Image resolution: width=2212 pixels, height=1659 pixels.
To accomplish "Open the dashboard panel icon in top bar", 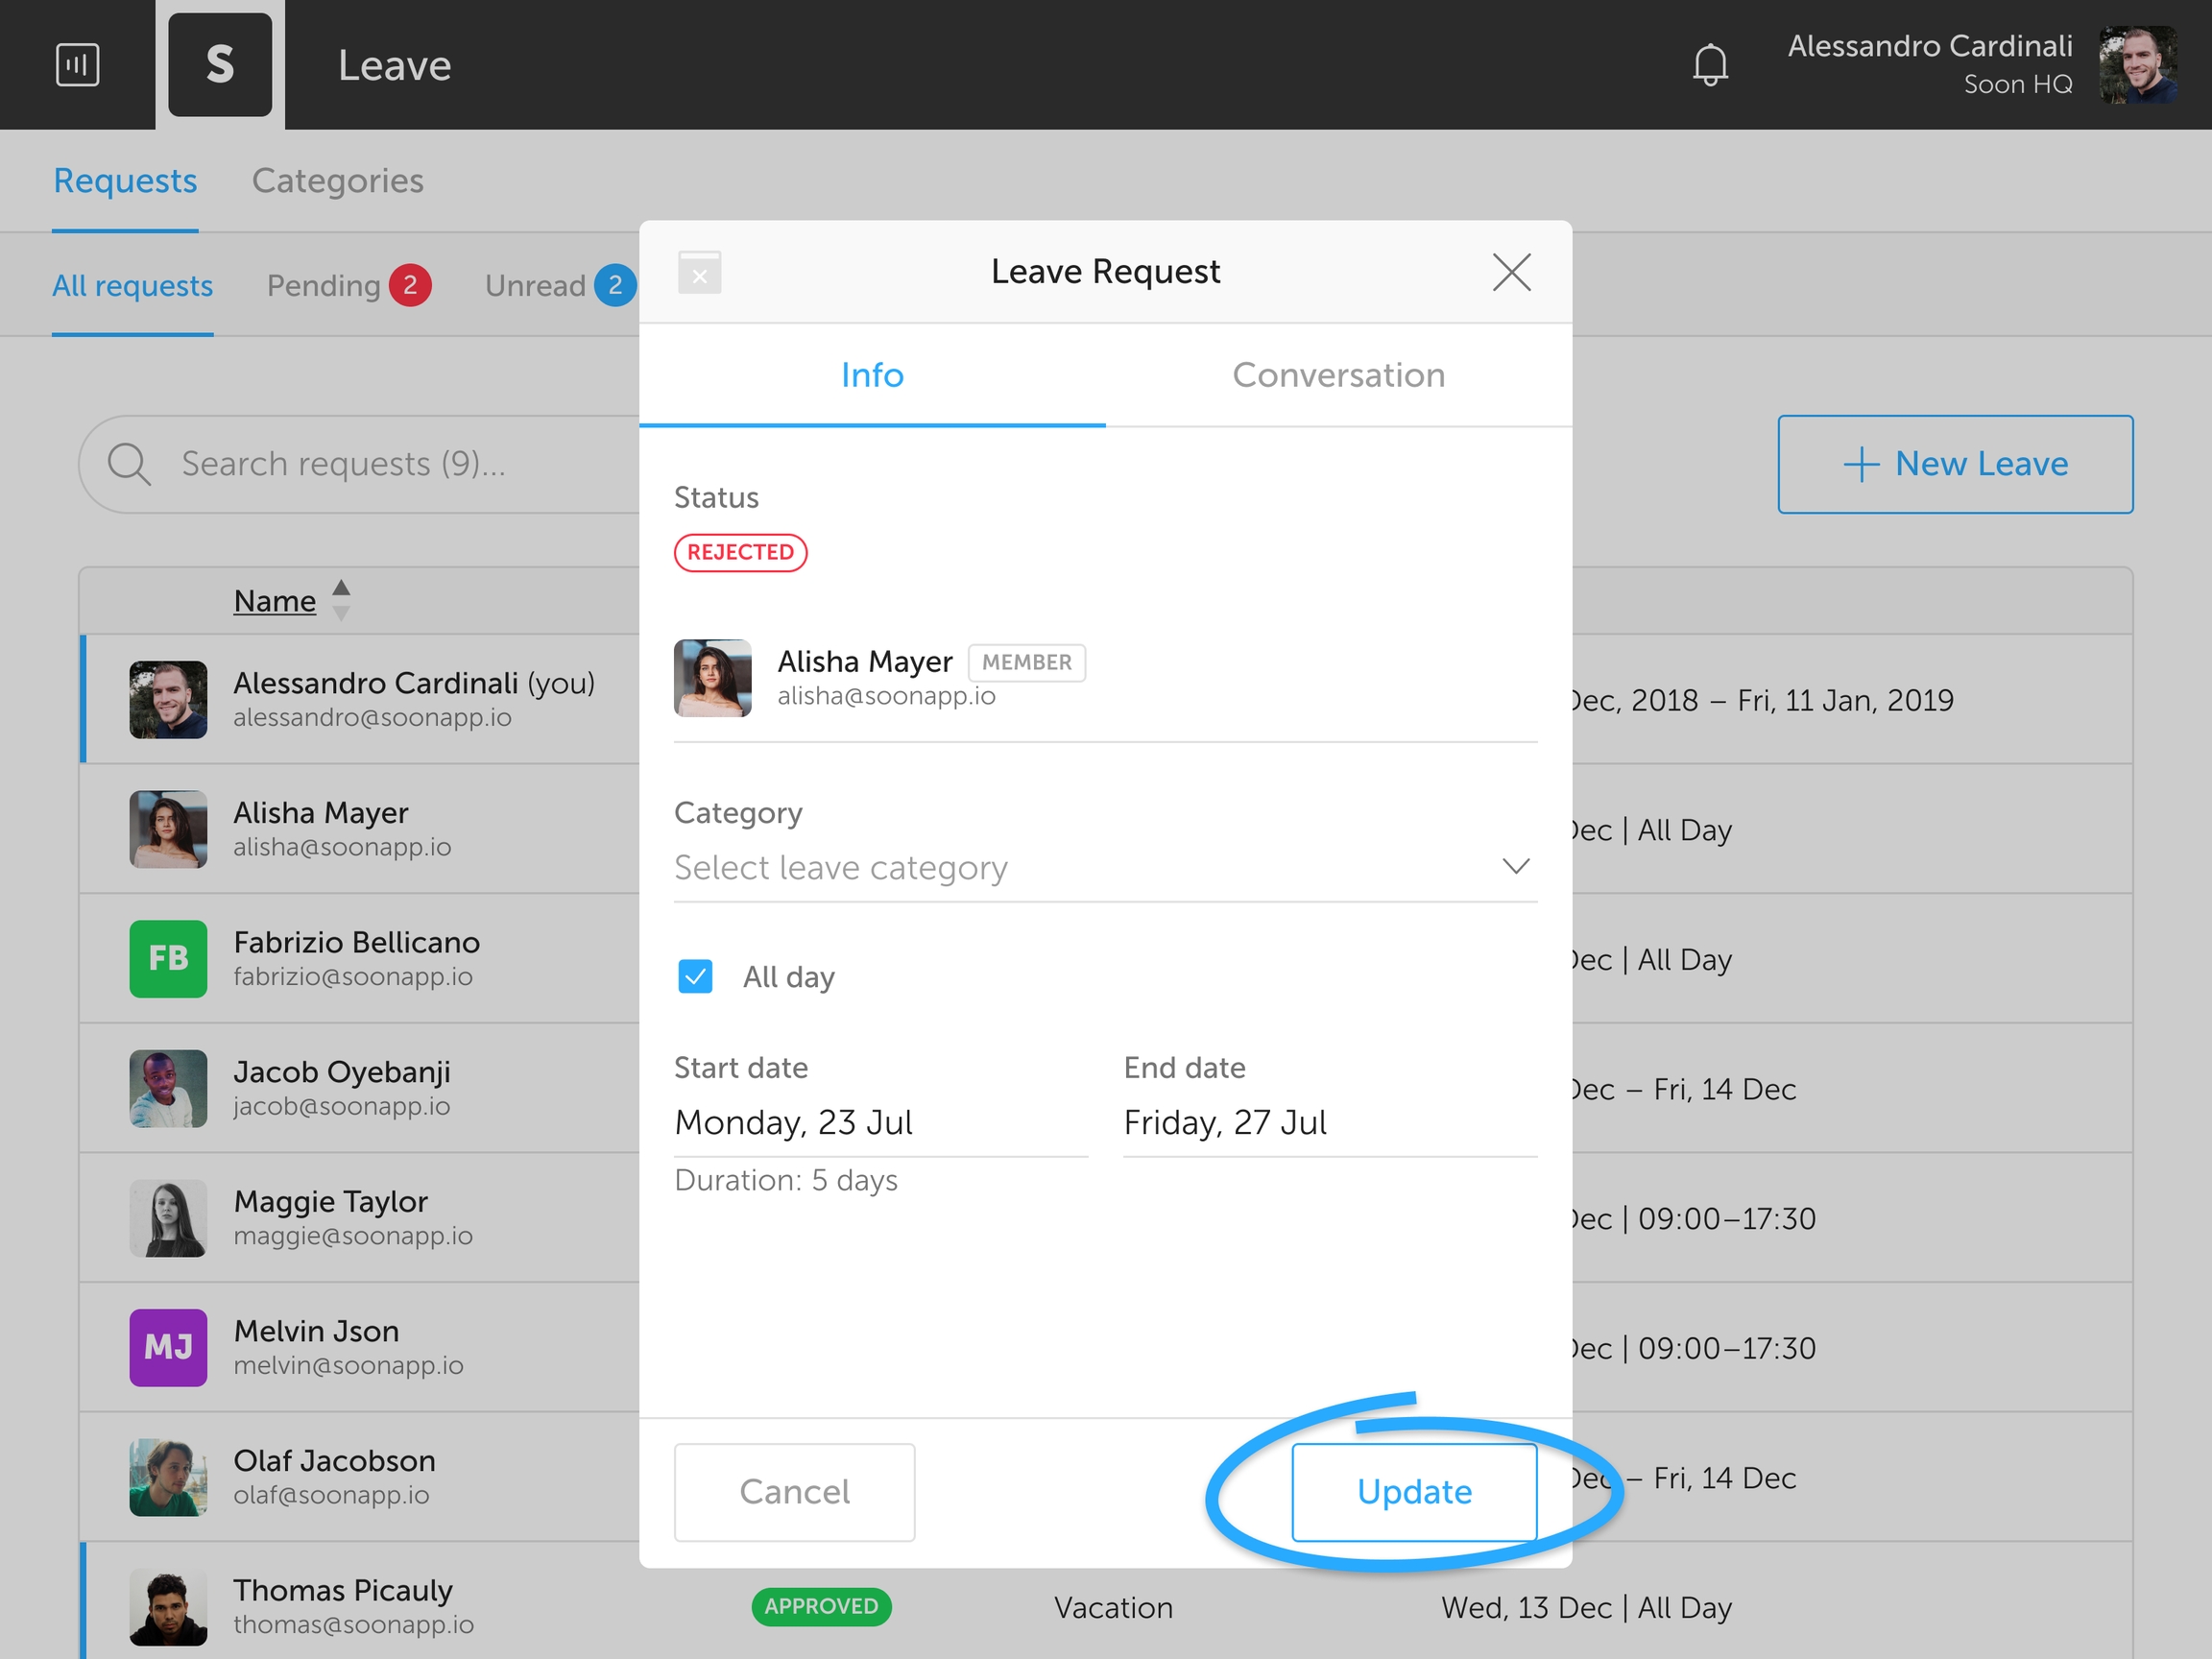I will pos(77,65).
